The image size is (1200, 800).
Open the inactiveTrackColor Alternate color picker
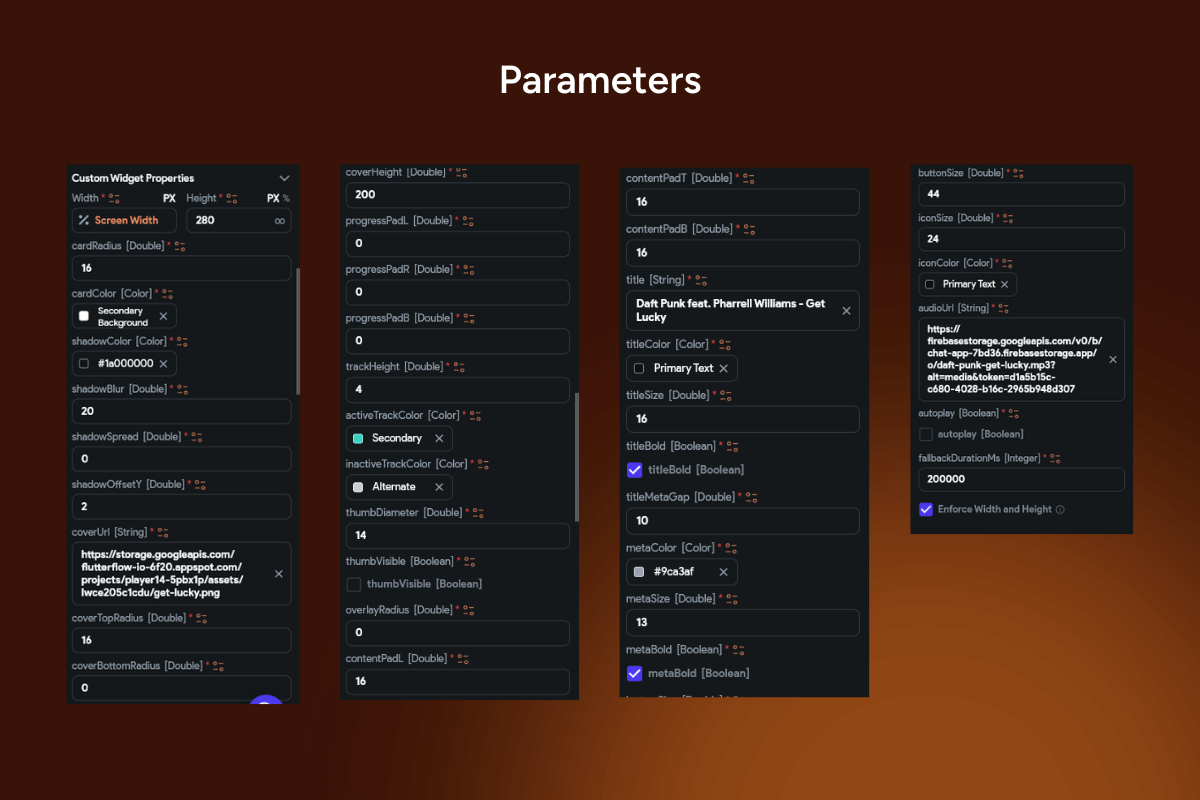click(393, 487)
